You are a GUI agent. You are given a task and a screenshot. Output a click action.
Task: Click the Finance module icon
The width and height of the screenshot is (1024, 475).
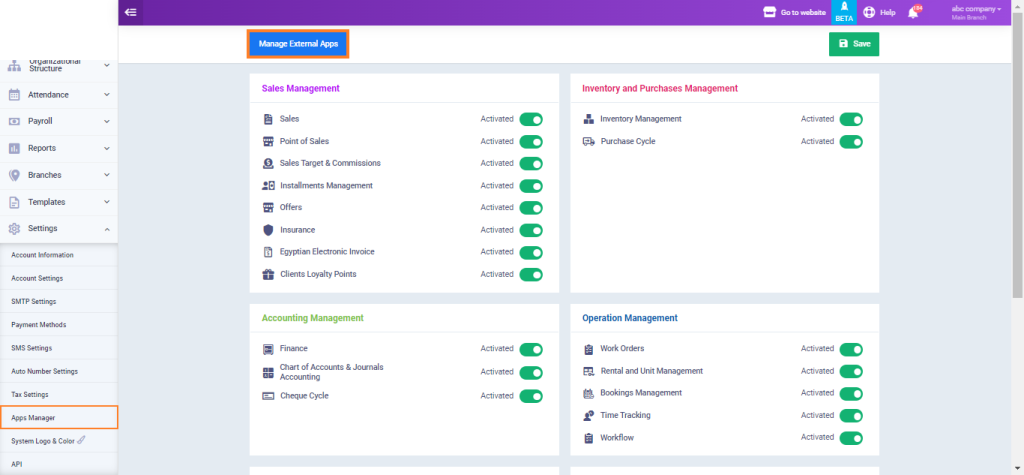click(x=268, y=349)
